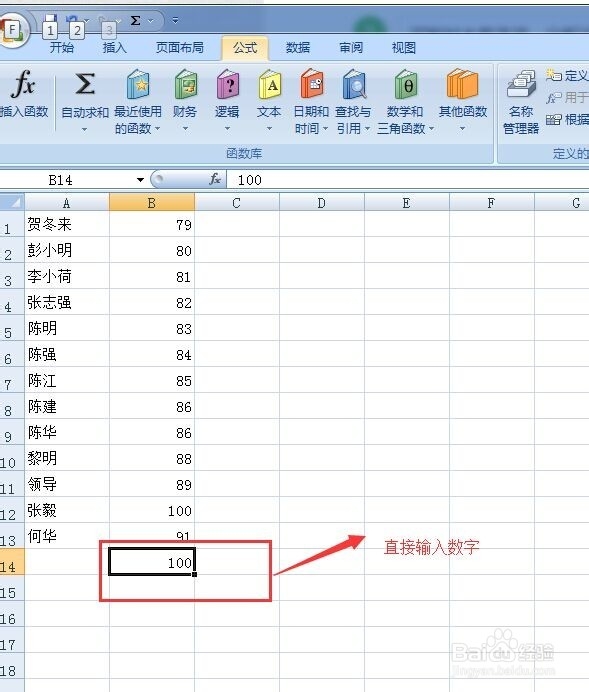Screen dimensions: 589x692
Task: Click the Save icon in quick access toolbar
Action: point(50,19)
